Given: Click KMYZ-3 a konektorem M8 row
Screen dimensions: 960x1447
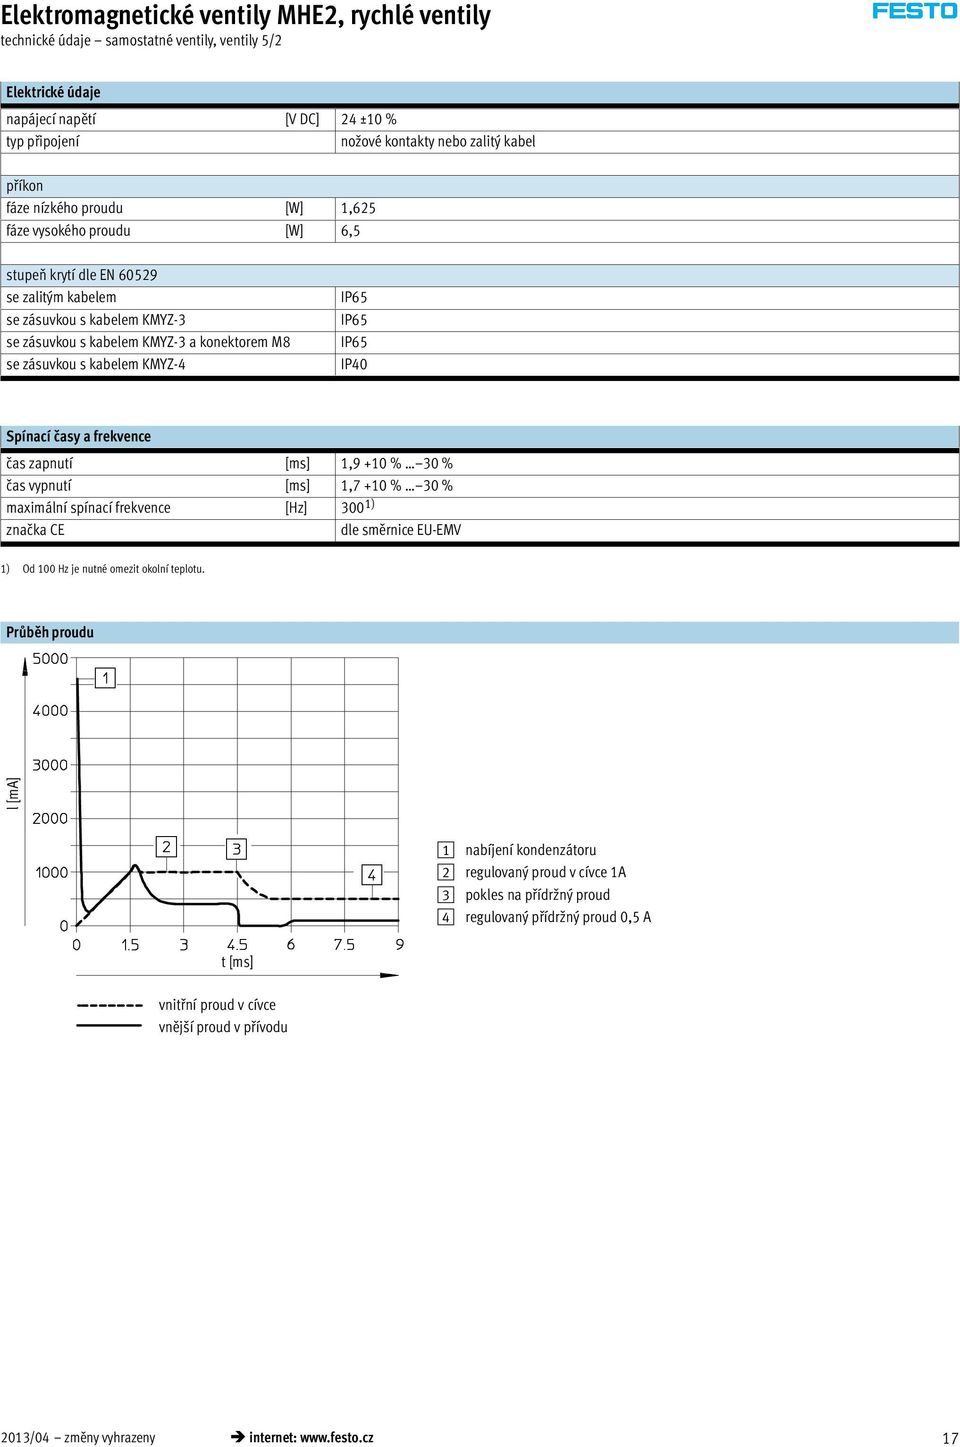Looking at the screenshot, I should [480, 342].
